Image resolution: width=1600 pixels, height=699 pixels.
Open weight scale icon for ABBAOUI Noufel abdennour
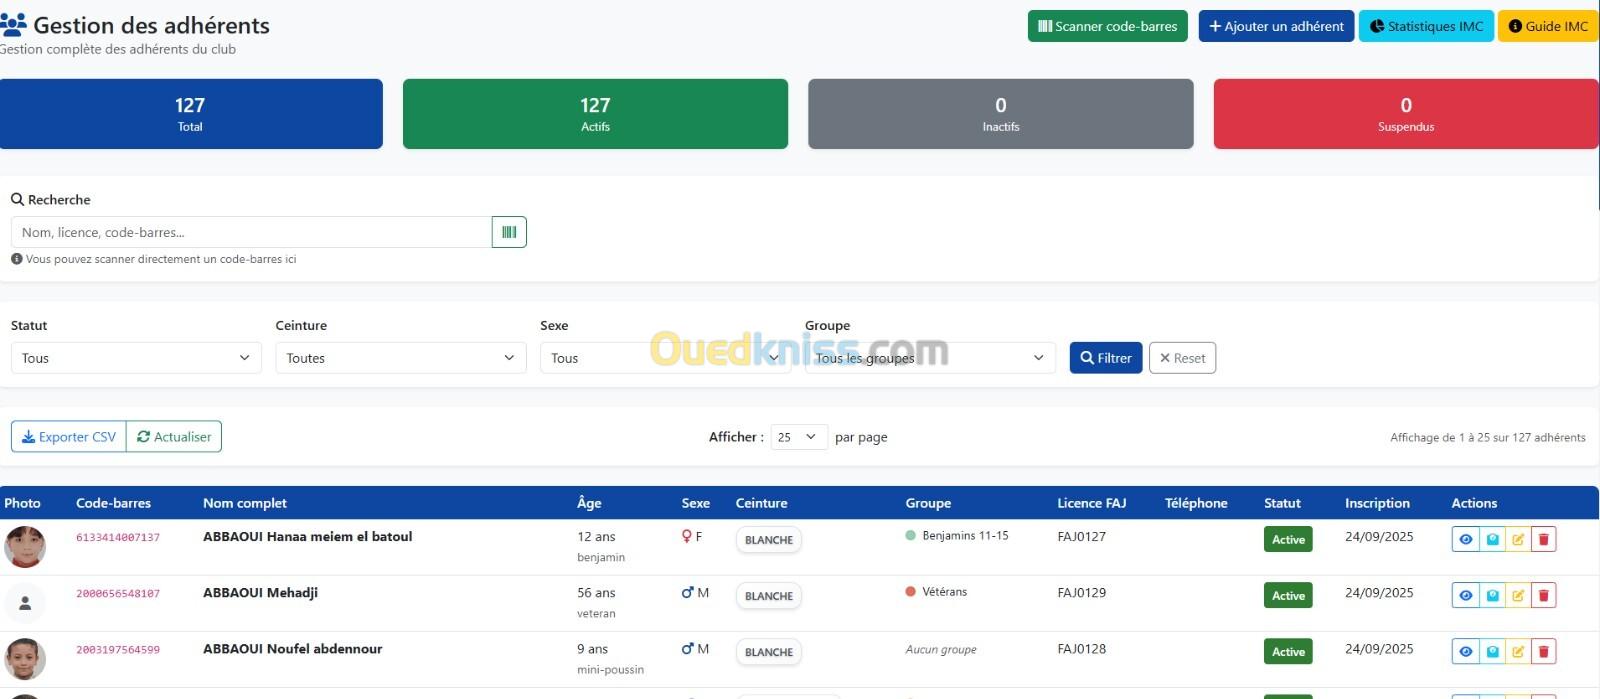tap(1492, 651)
